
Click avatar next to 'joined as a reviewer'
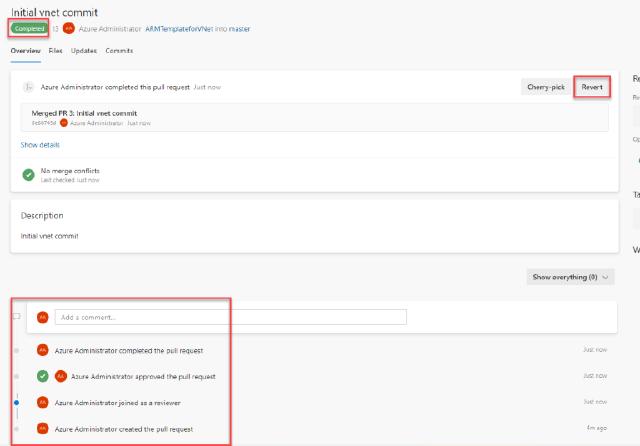point(42,402)
